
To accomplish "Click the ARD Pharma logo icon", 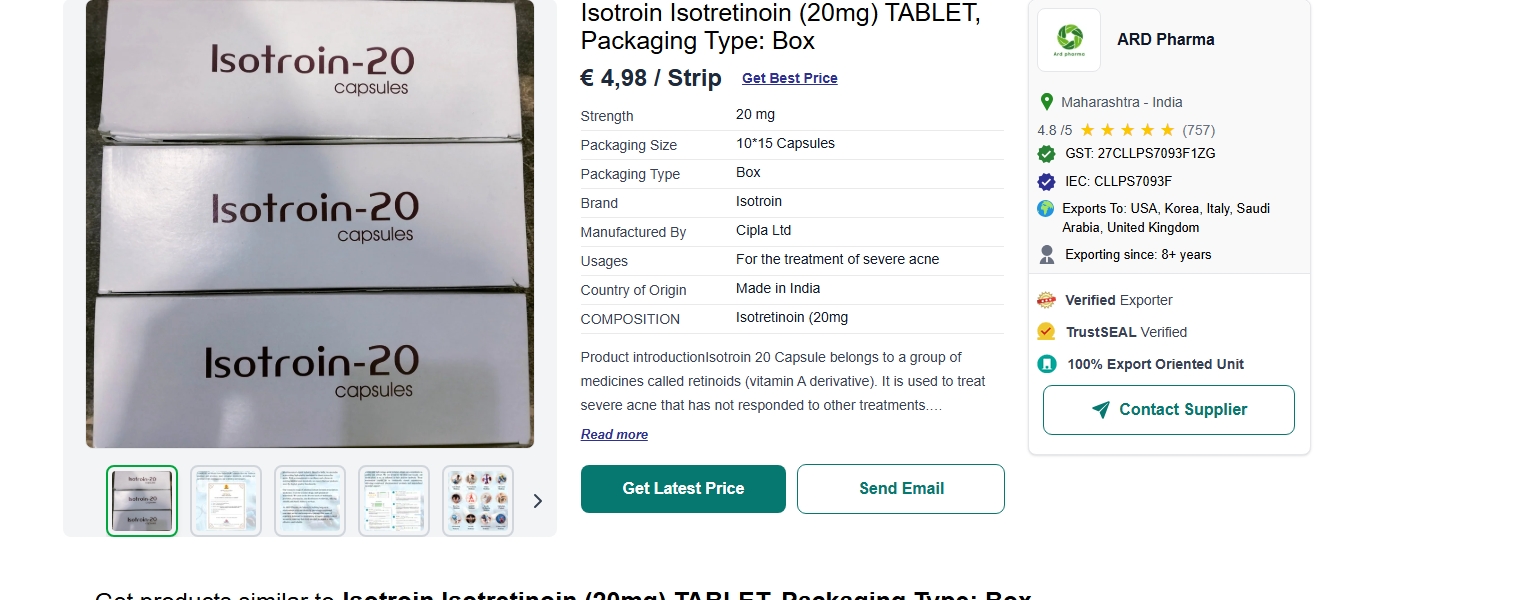I will click(x=1069, y=40).
